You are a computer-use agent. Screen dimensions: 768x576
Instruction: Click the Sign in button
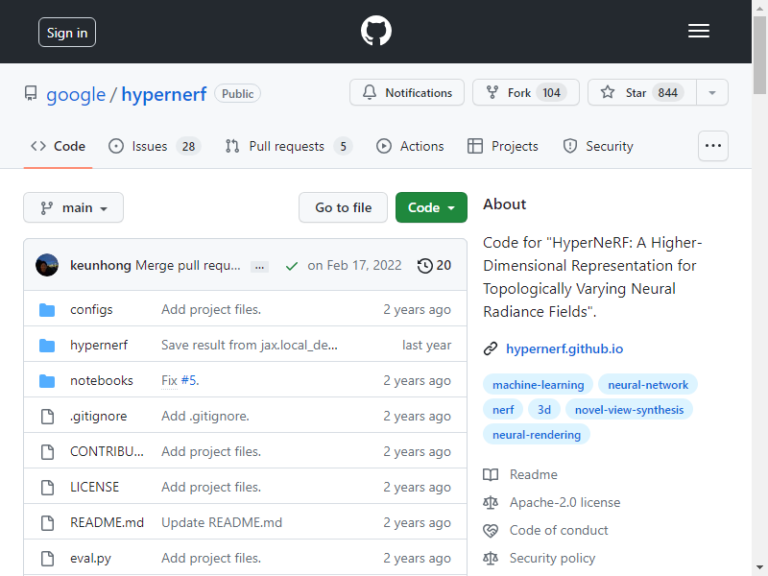[x=67, y=32]
